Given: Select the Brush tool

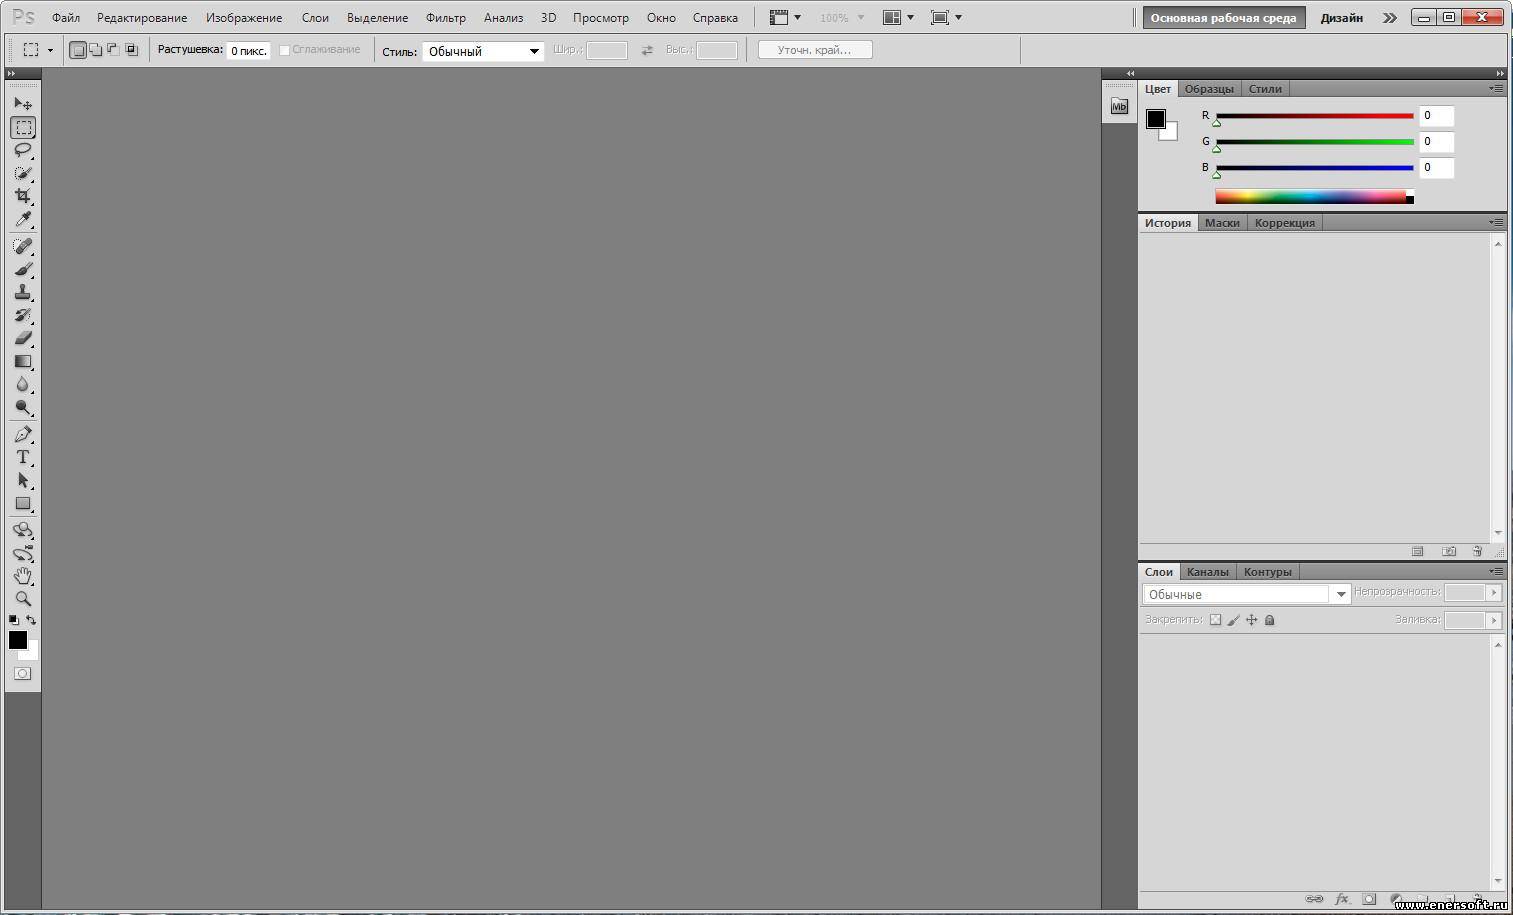Looking at the screenshot, I should tap(23, 269).
